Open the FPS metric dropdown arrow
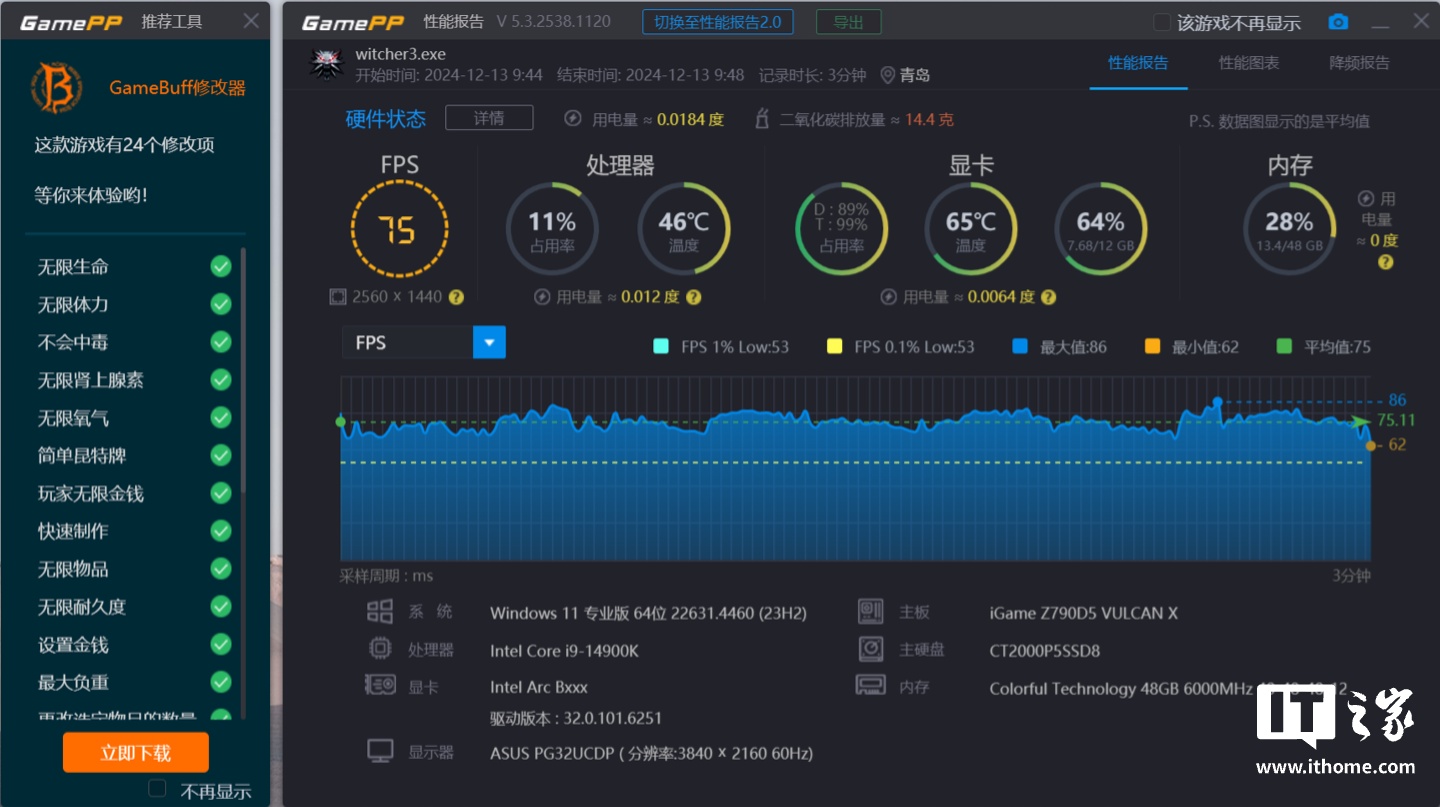This screenshot has width=1440, height=807. (x=489, y=342)
